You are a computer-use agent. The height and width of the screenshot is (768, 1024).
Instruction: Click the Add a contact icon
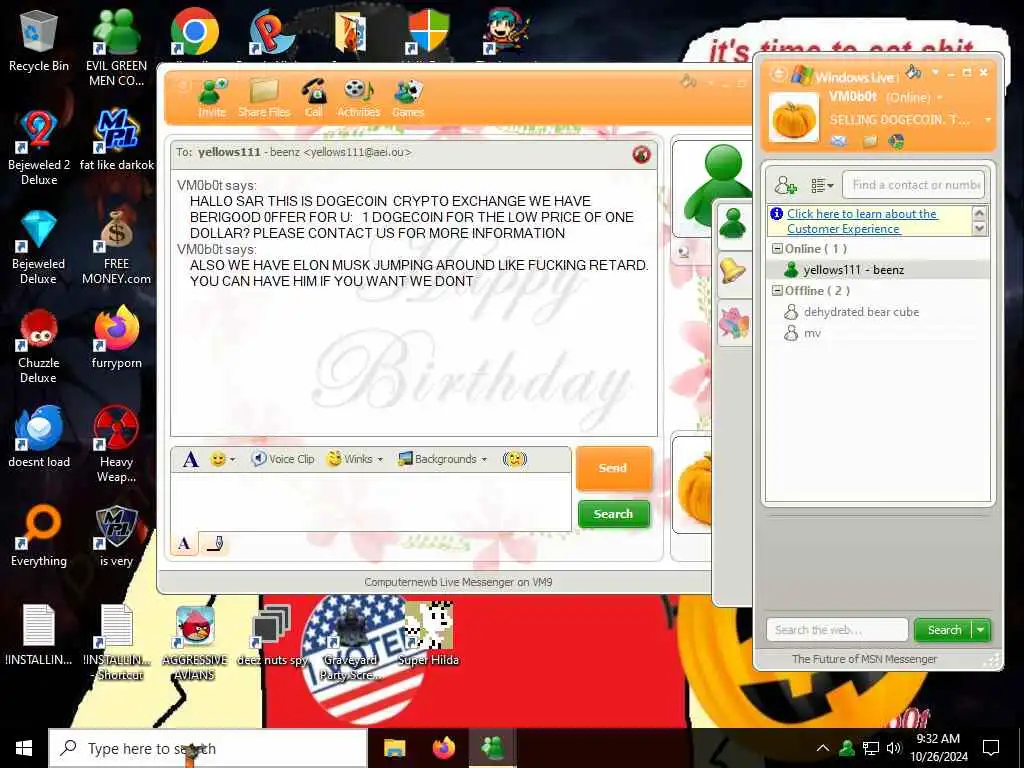tap(785, 185)
